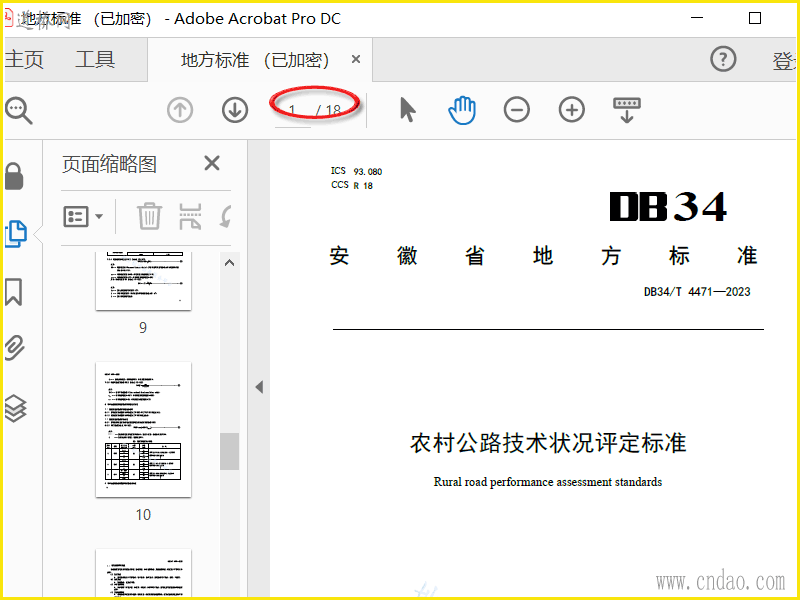Click thumbnail scrollbar up arrow
800x600 pixels.
click(230, 263)
